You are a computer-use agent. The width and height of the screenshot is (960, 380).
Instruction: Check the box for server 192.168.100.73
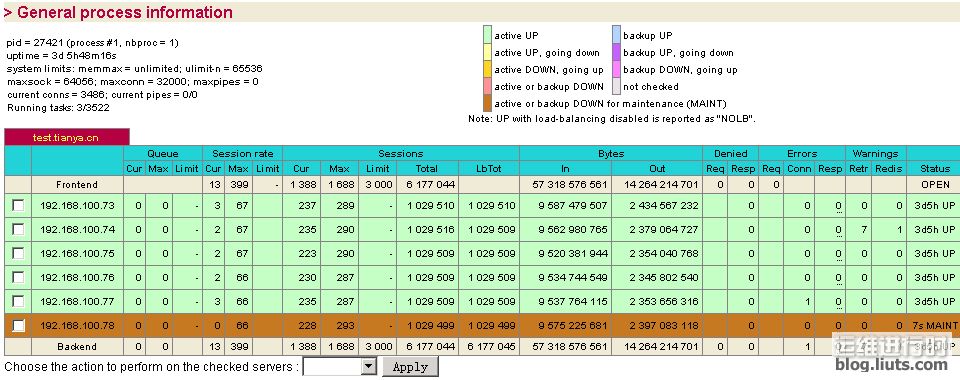click(18, 206)
